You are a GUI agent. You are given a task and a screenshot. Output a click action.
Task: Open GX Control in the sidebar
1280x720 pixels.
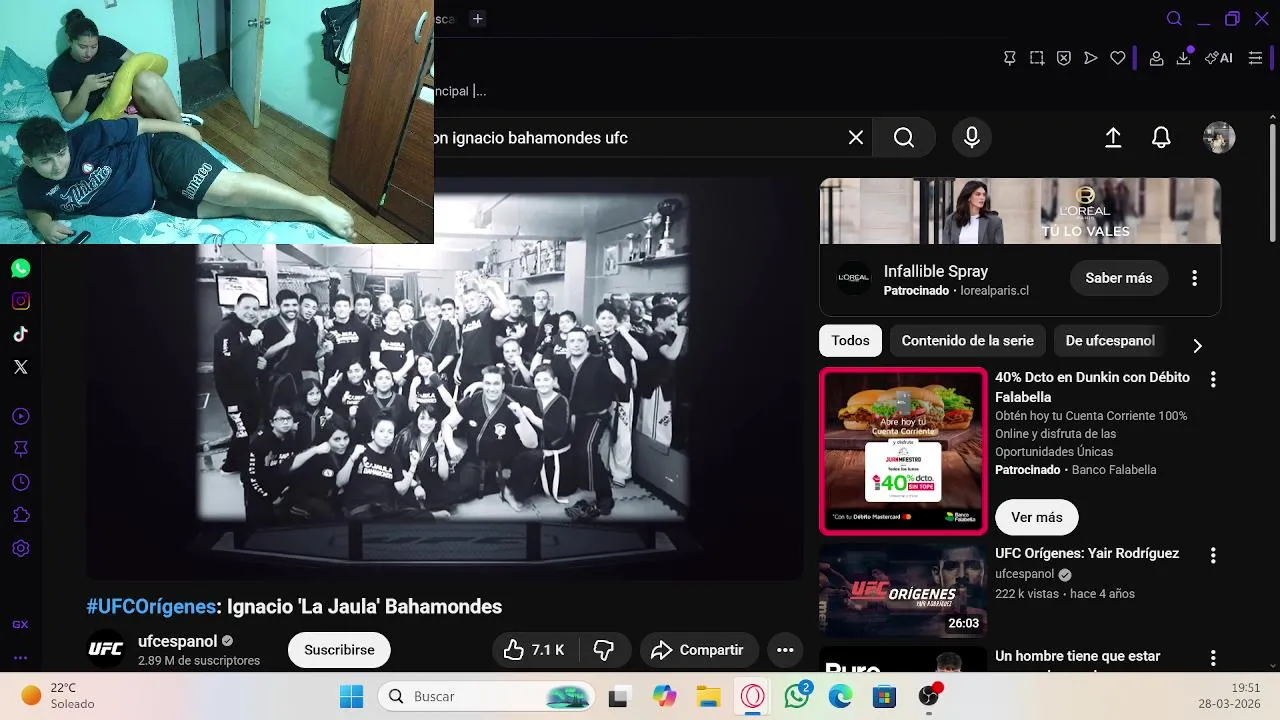20,624
